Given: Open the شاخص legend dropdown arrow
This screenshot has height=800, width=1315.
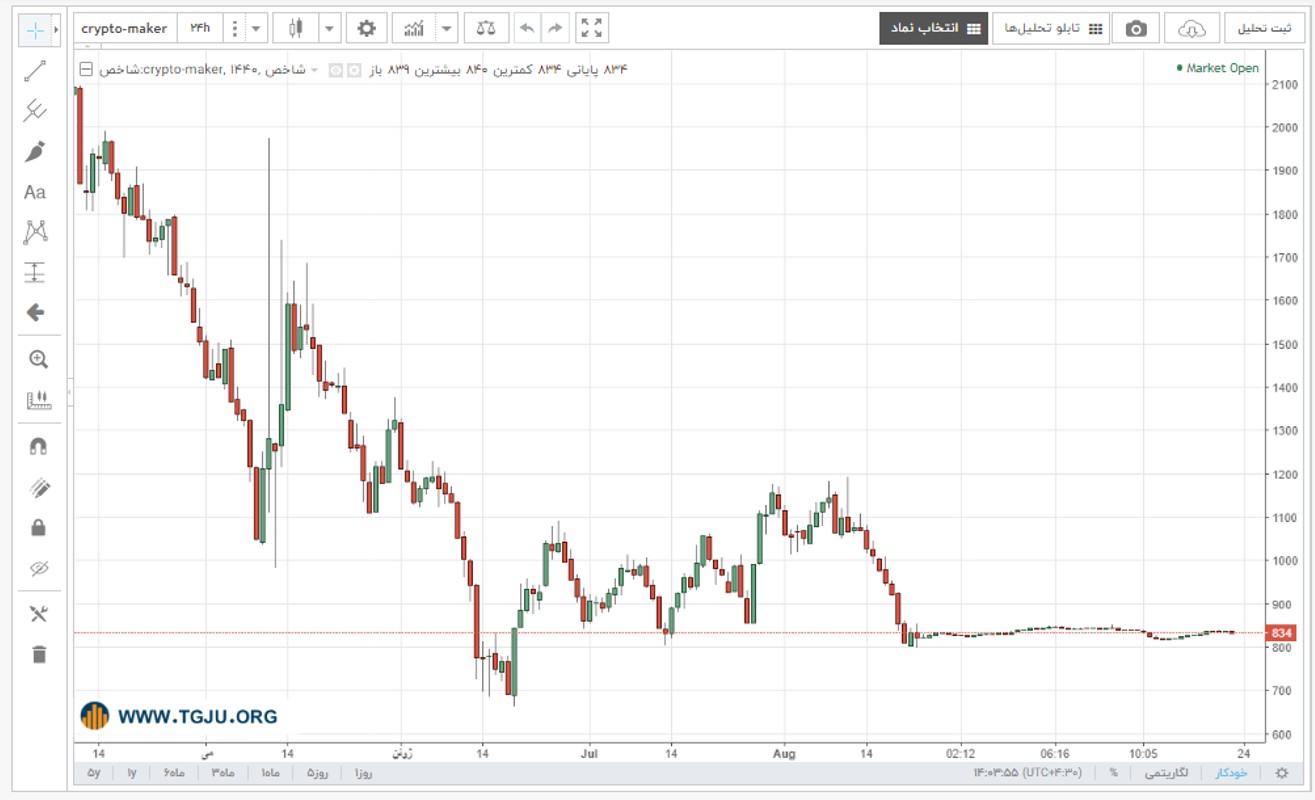Looking at the screenshot, I should (314, 70).
